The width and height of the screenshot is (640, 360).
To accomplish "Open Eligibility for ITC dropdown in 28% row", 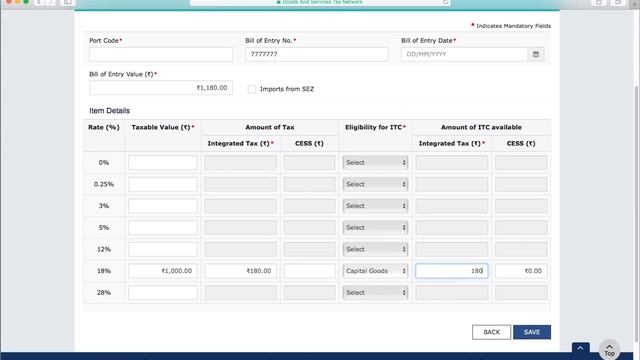I will coord(375,292).
